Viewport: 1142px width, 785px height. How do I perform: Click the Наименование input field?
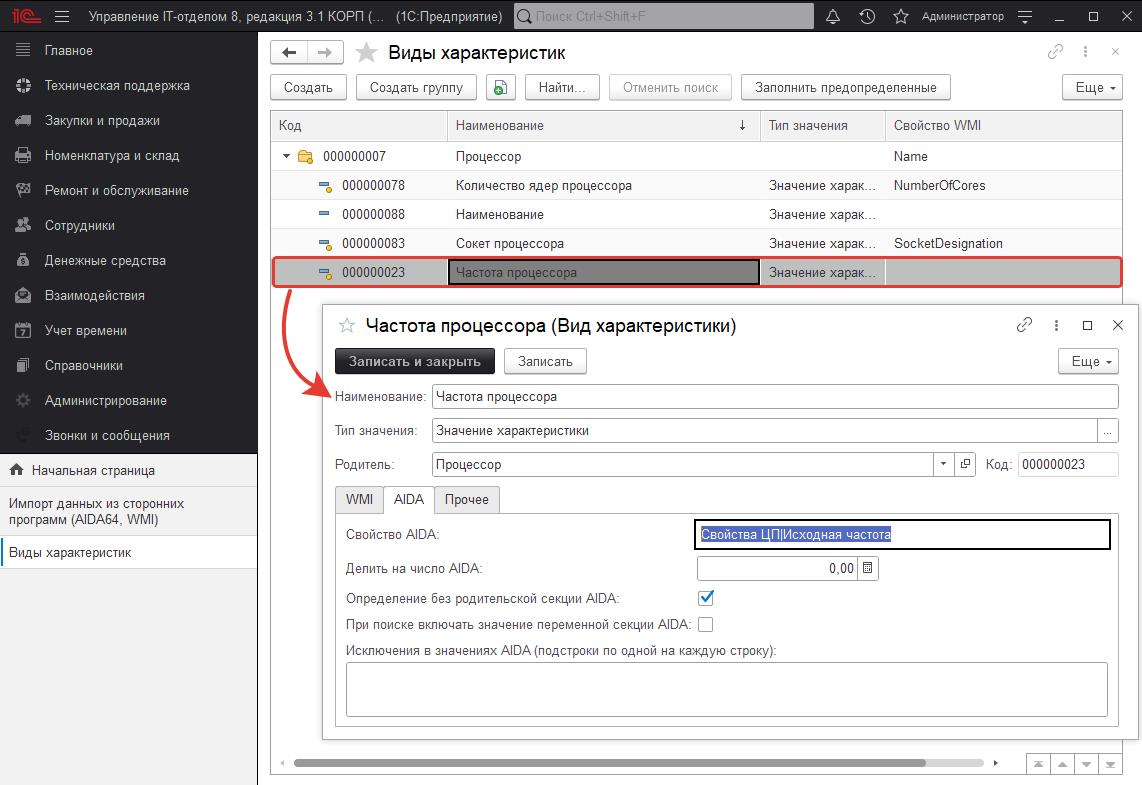coord(774,396)
